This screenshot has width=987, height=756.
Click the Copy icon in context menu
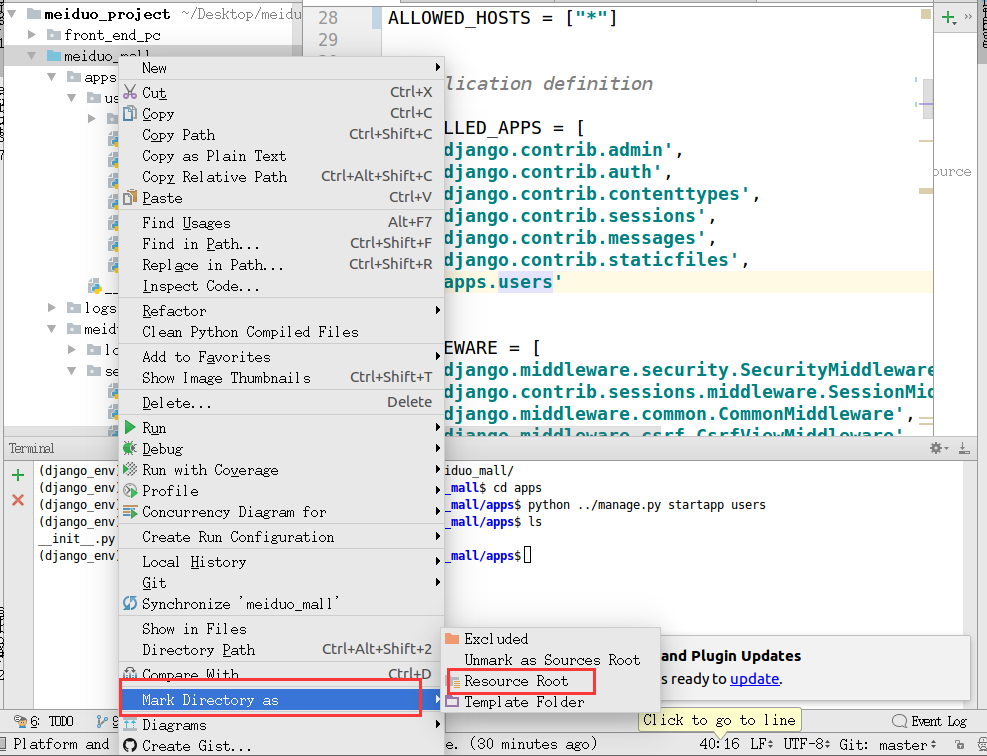point(130,113)
